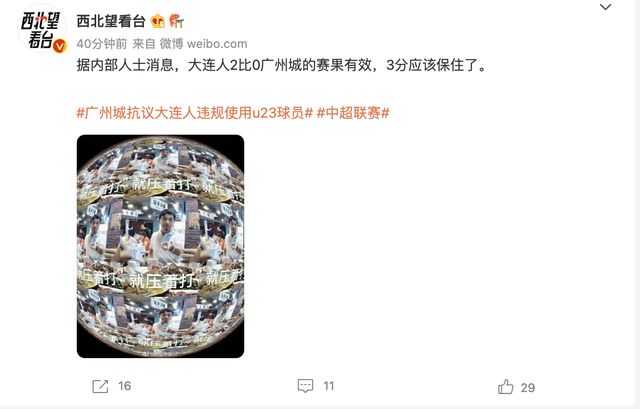Open the post timestamp 40分钟前

click(x=102, y=44)
